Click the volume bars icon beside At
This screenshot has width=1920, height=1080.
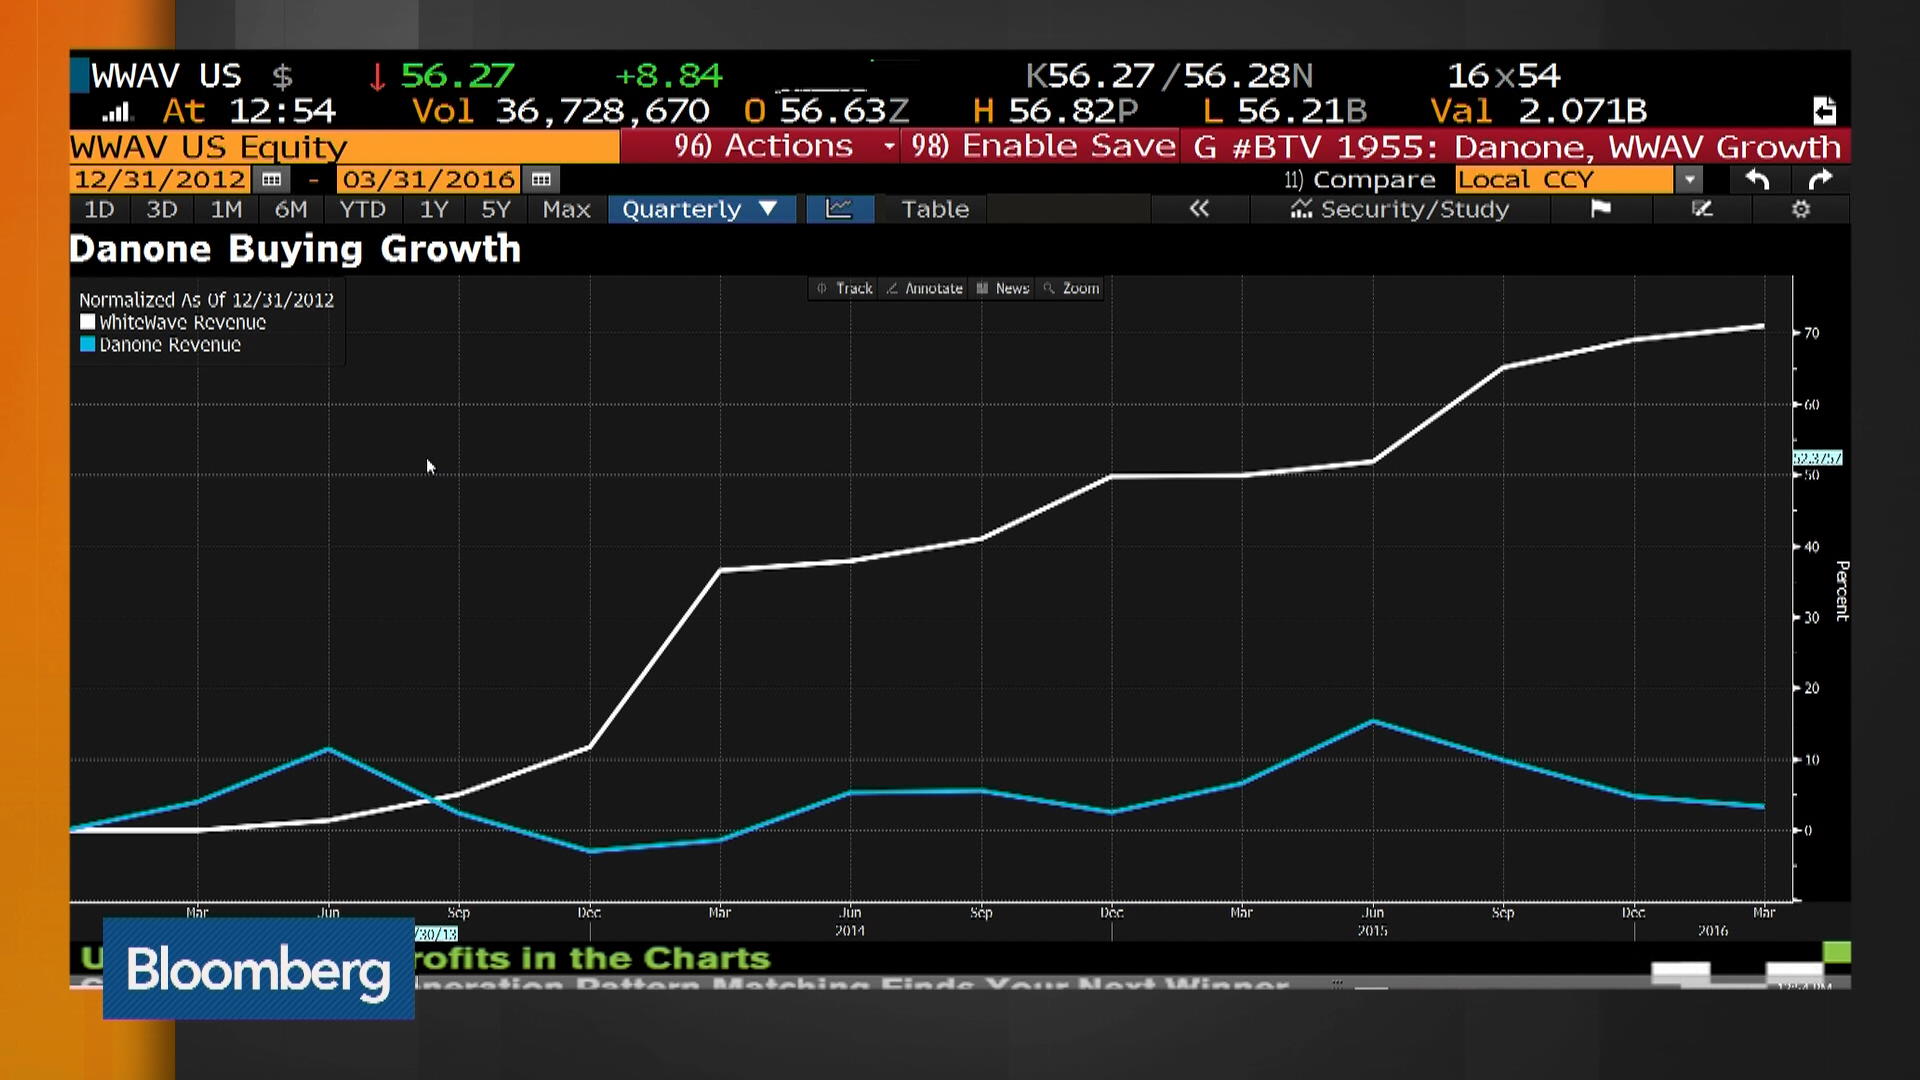(x=116, y=111)
